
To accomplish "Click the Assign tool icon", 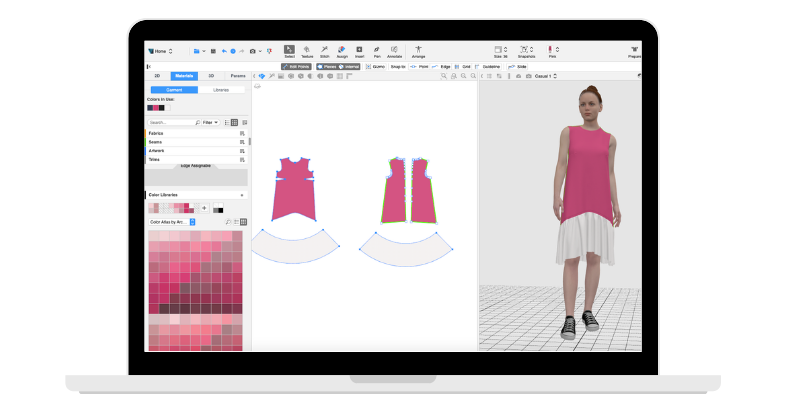I will [342, 51].
